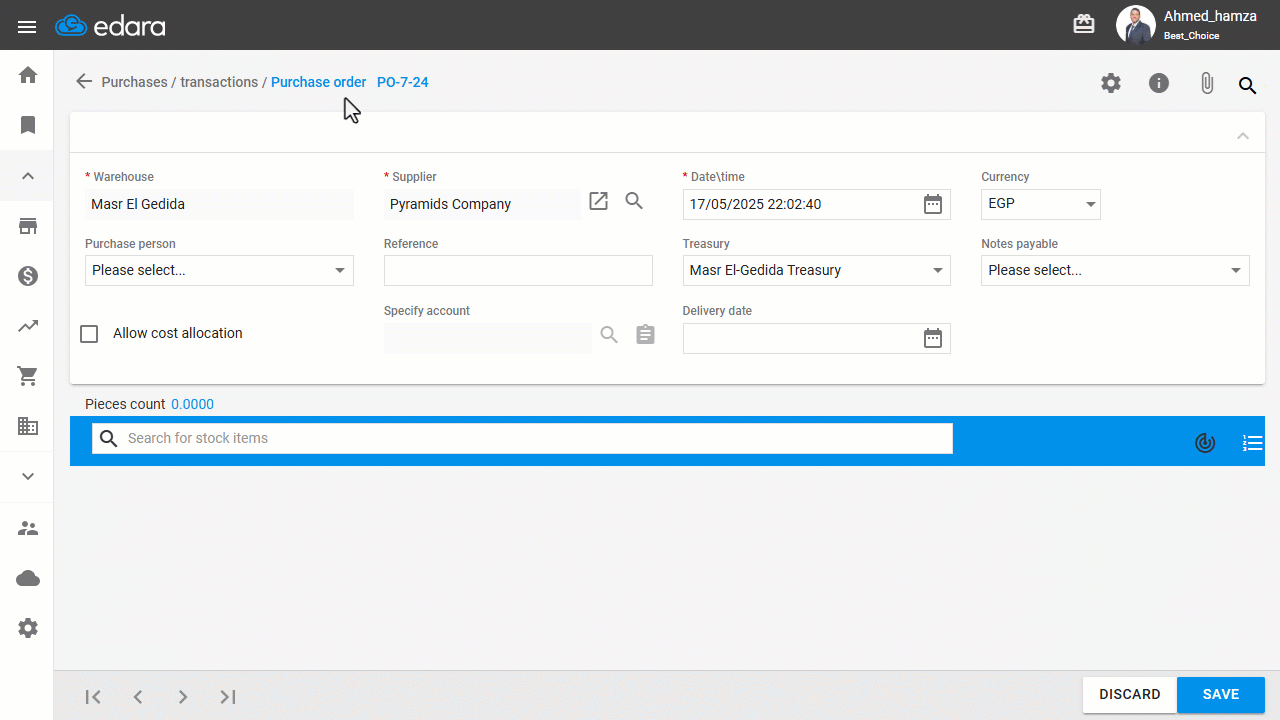Image resolution: width=1280 pixels, height=720 pixels.
Task: Open the Treasury dropdown
Action: [x=816, y=270]
